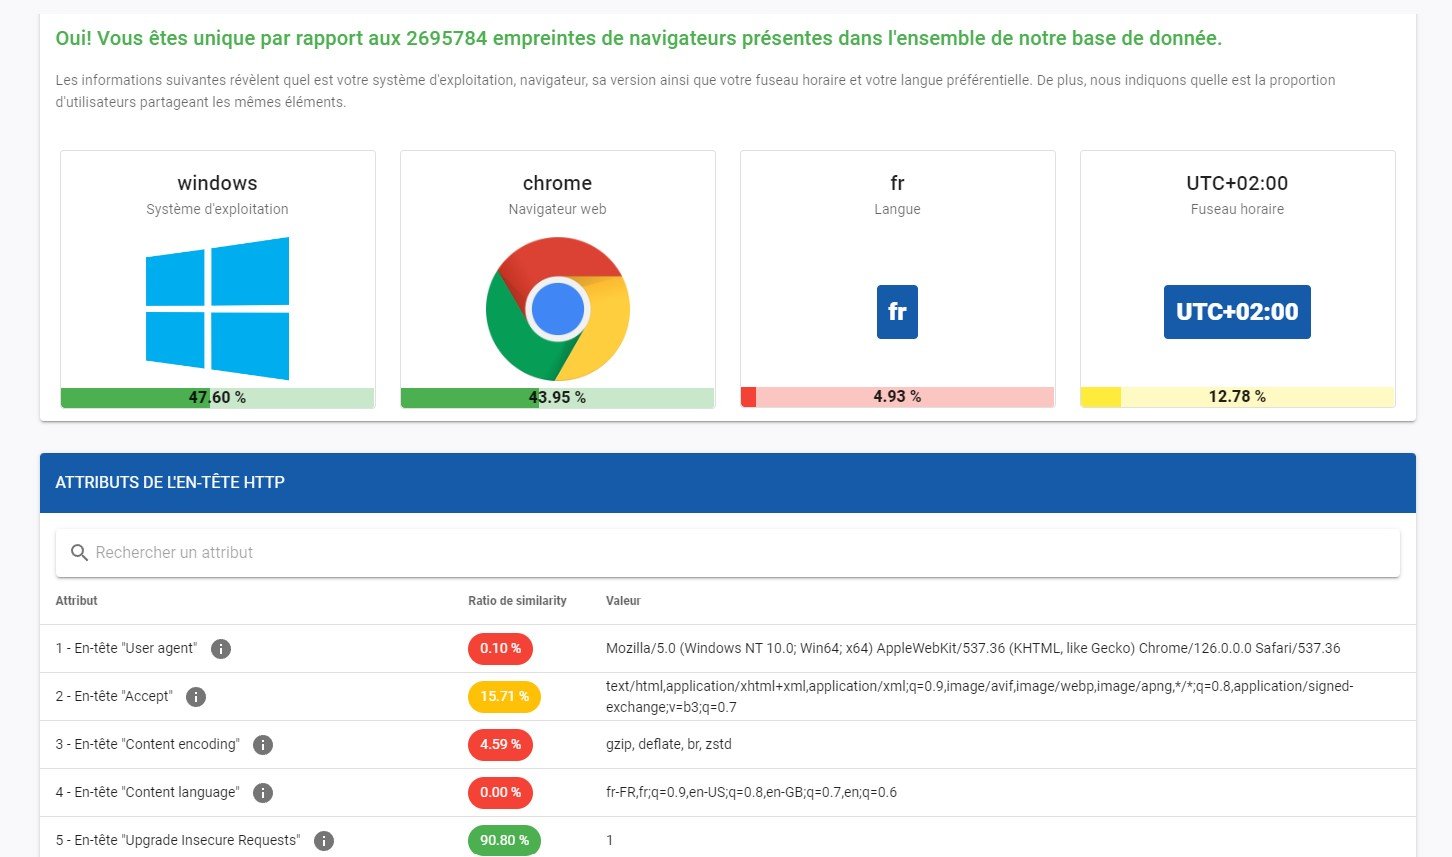Click the "Navigateur web" subtitle
The image size is (1452, 857).
click(x=557, y=210)
